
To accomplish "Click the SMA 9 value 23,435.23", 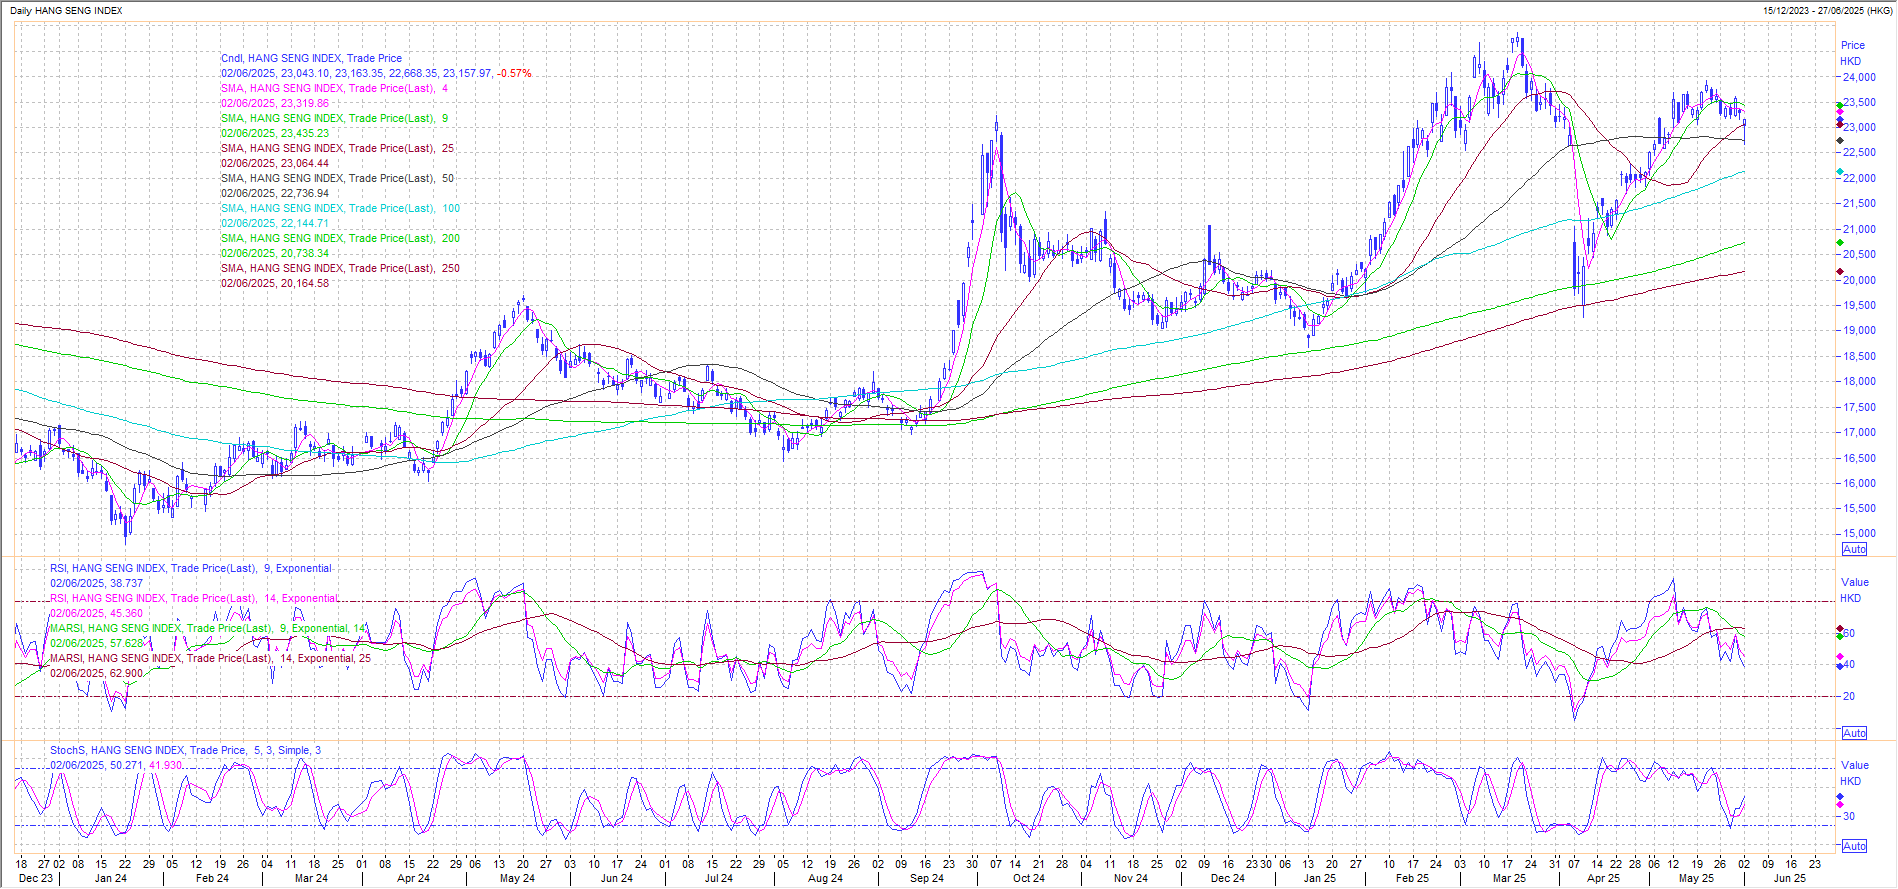I will 274,133.
